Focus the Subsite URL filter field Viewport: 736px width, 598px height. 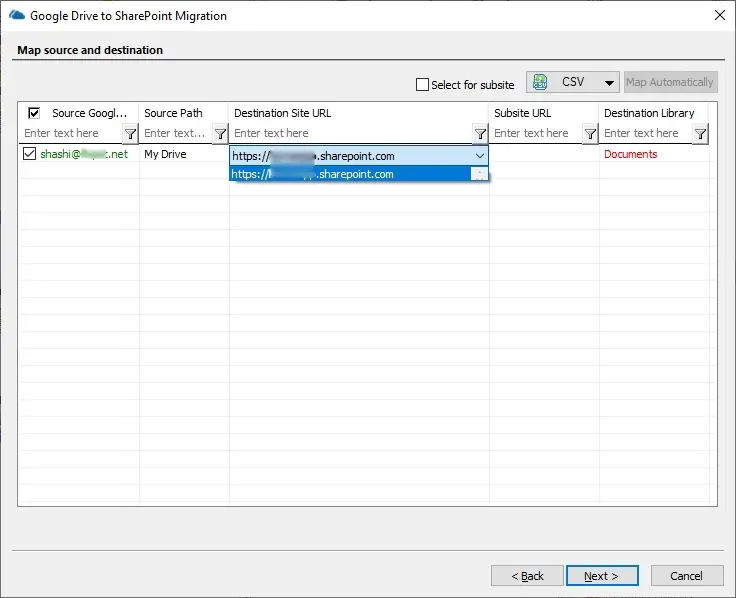(537, 133)
